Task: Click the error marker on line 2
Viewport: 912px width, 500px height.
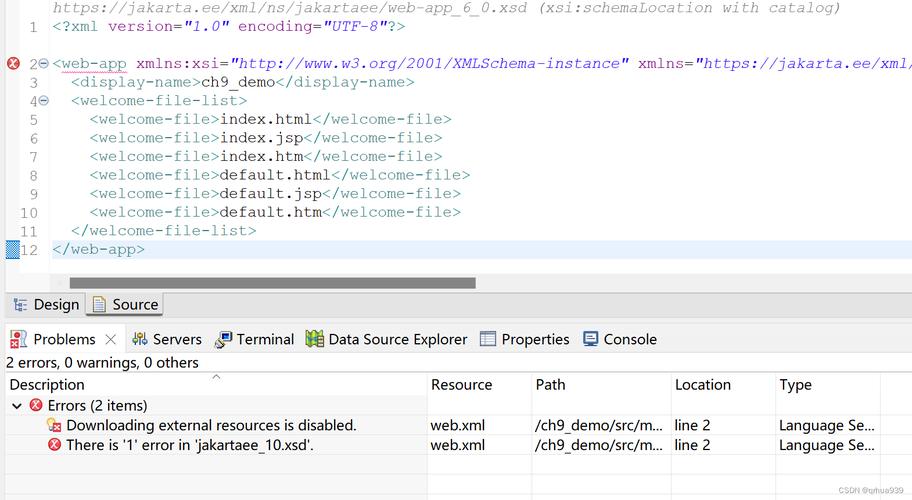Action: 13,64
